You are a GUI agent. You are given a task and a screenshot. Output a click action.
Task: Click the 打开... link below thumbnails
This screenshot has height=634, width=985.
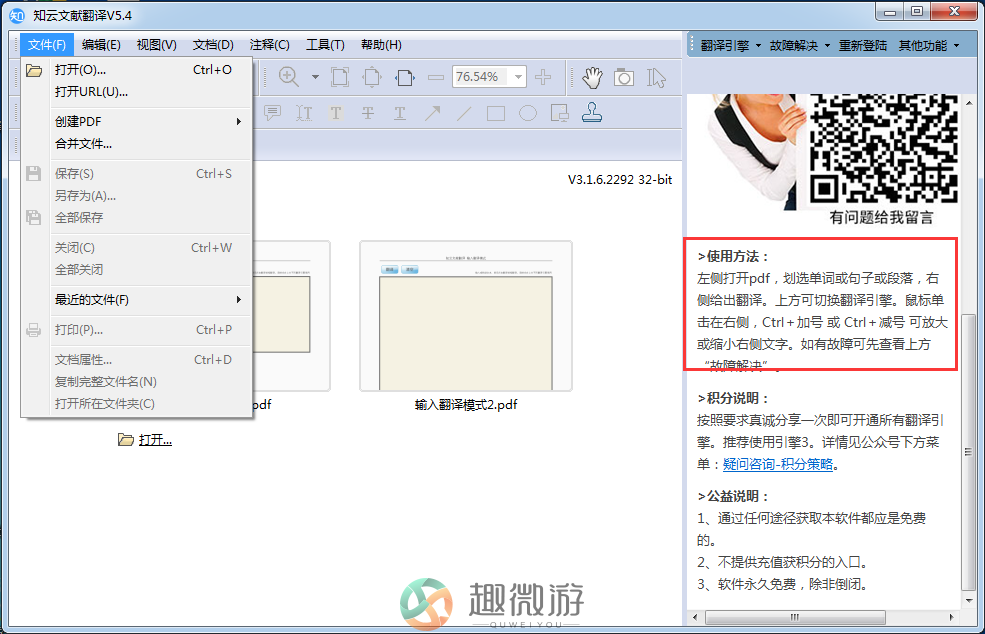155,440
